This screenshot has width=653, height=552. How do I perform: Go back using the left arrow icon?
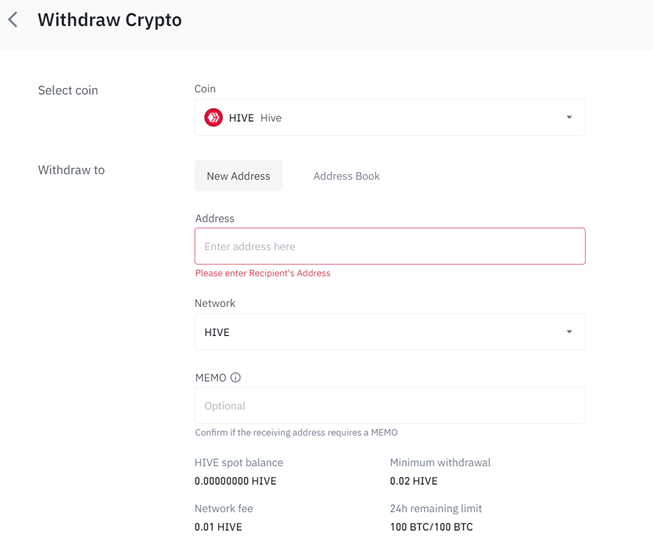13,20
